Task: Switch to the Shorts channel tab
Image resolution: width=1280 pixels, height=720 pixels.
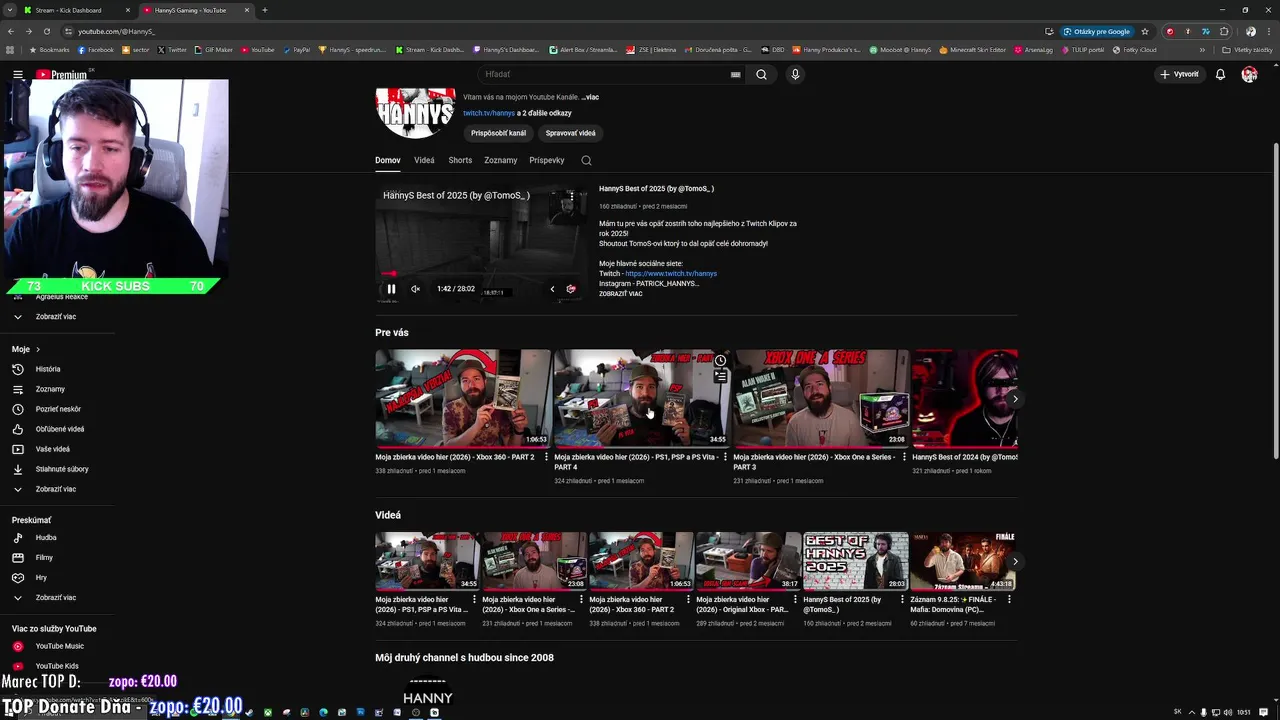Action: pos(460,160)
